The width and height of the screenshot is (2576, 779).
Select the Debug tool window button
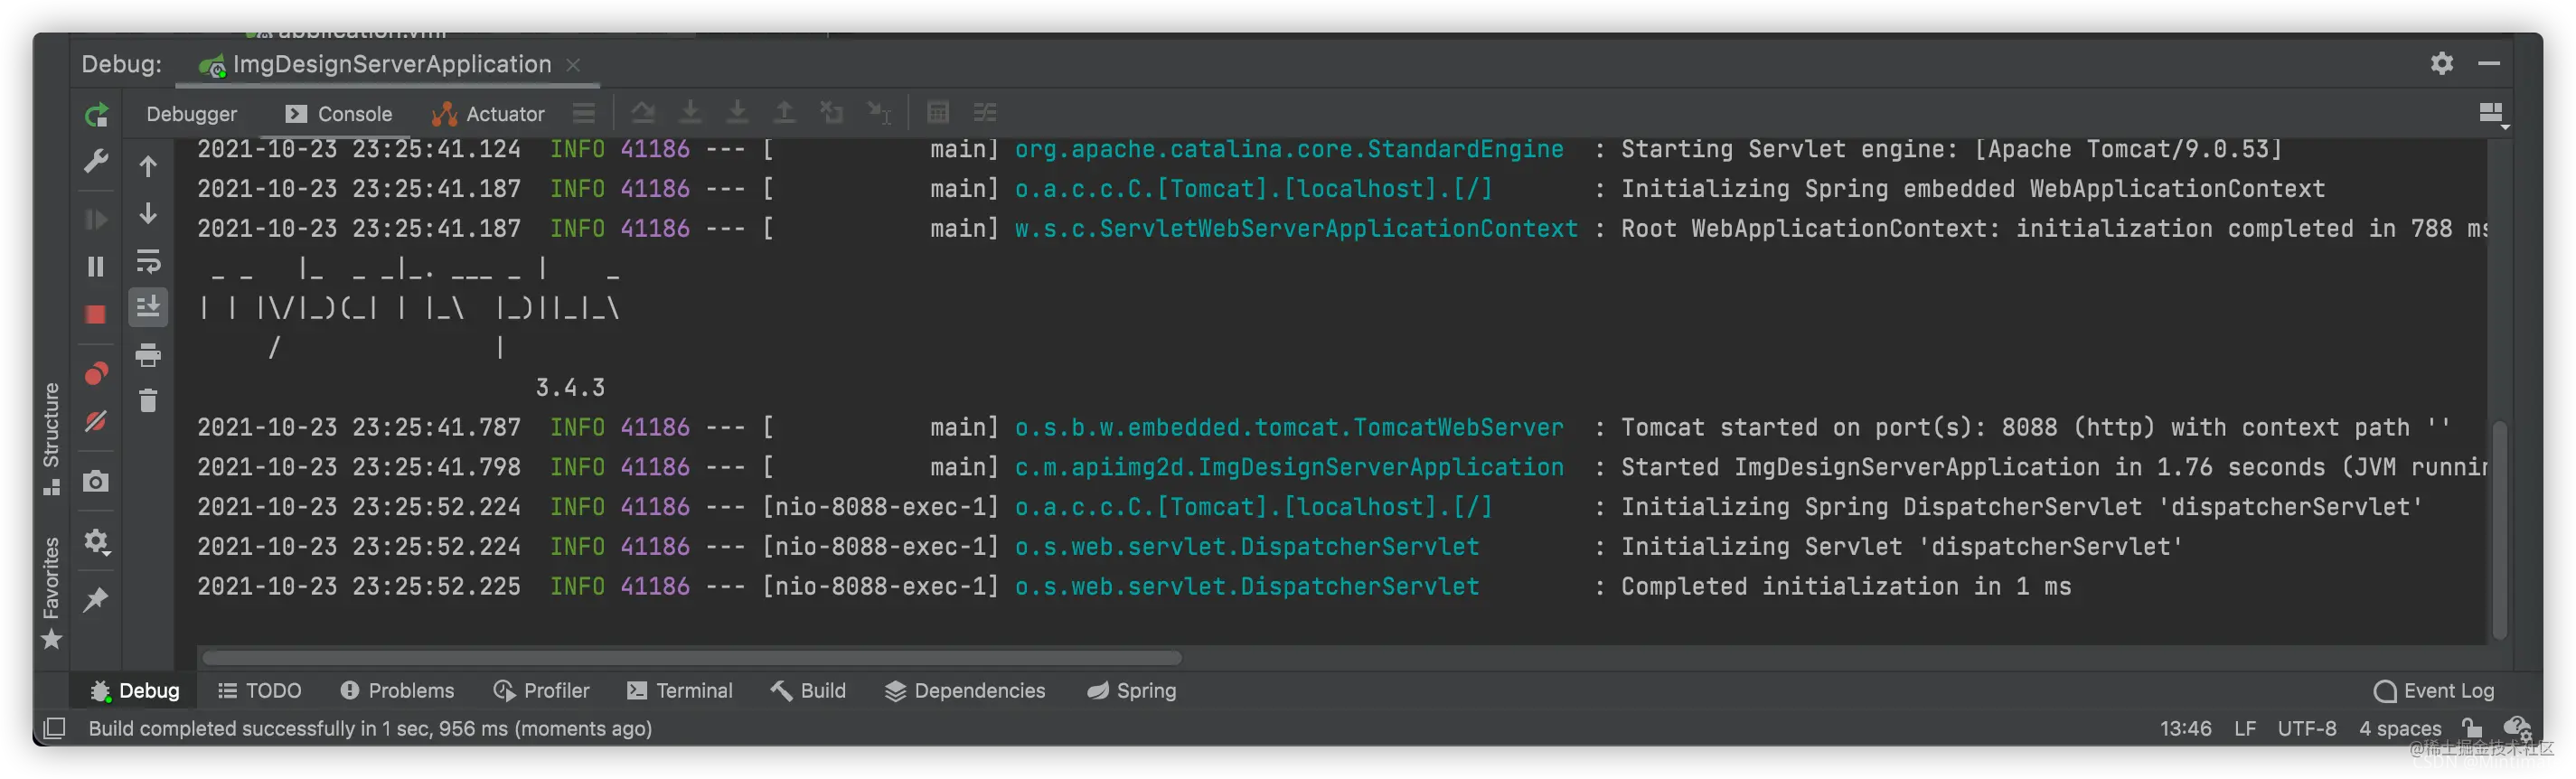[x=135, y=691]
